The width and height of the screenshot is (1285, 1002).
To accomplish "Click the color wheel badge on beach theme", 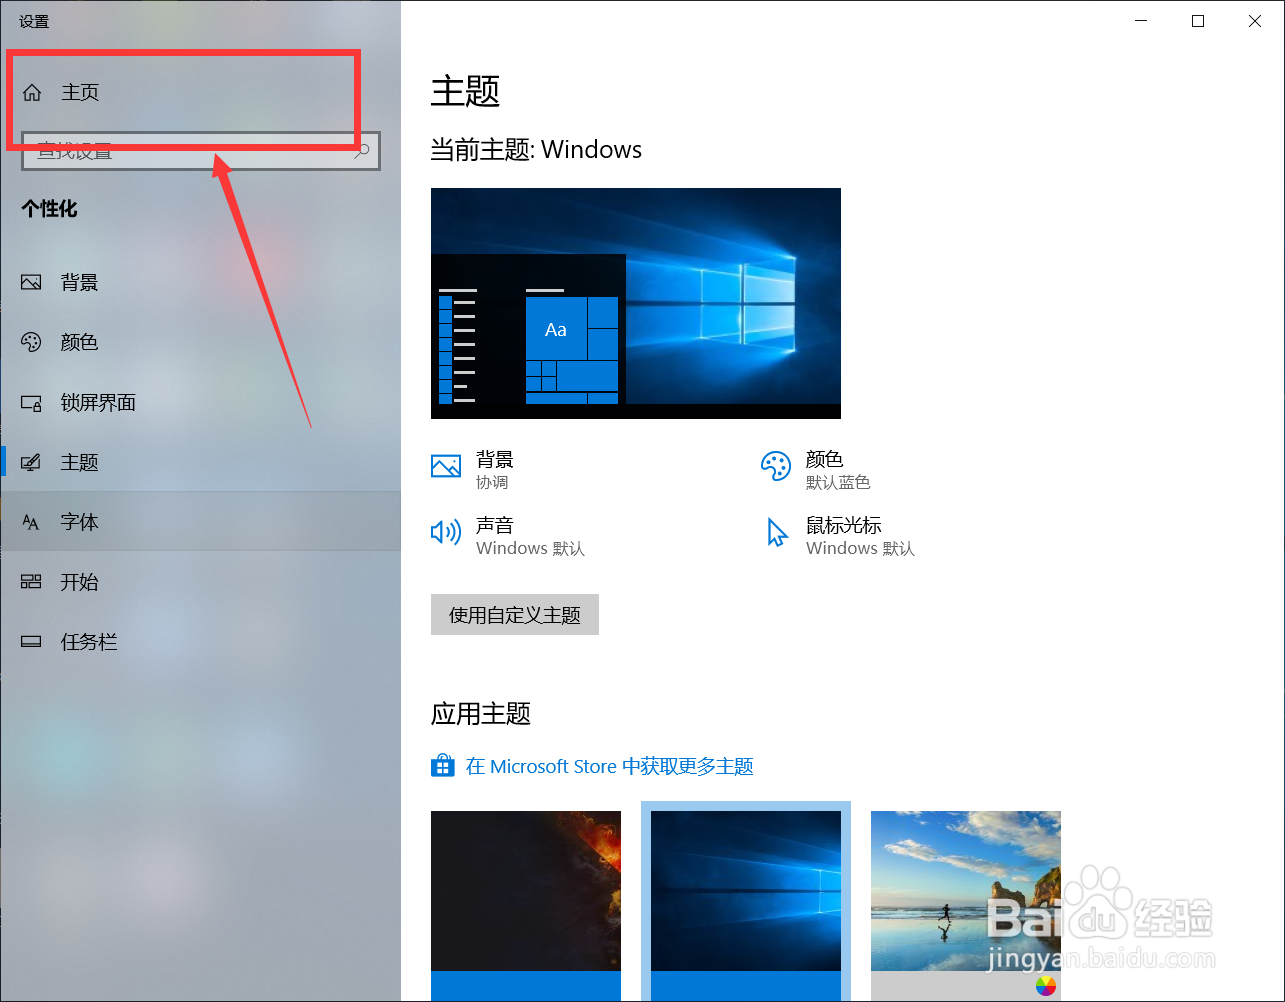I will tap(1046, 988).
